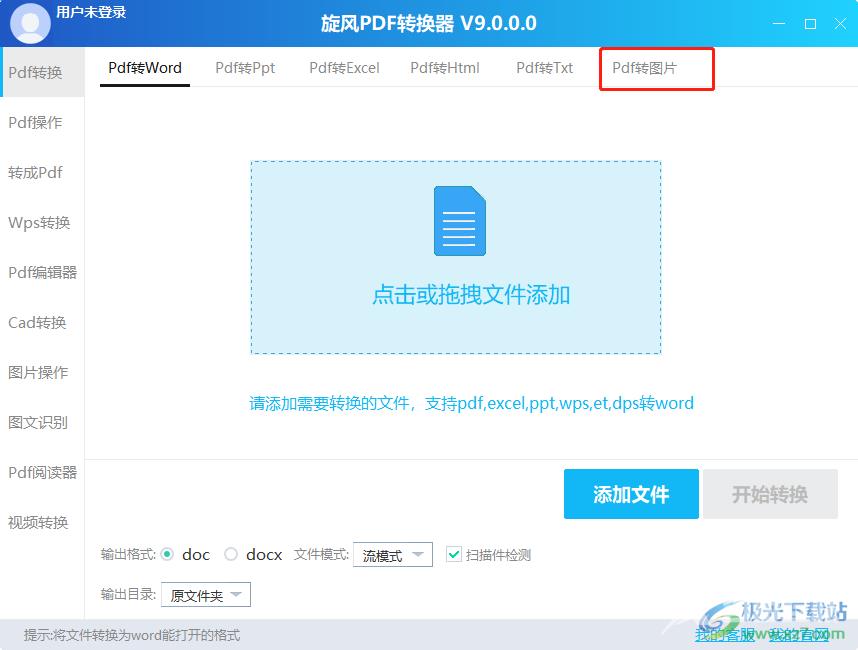Click the user avatar icon

30,23
